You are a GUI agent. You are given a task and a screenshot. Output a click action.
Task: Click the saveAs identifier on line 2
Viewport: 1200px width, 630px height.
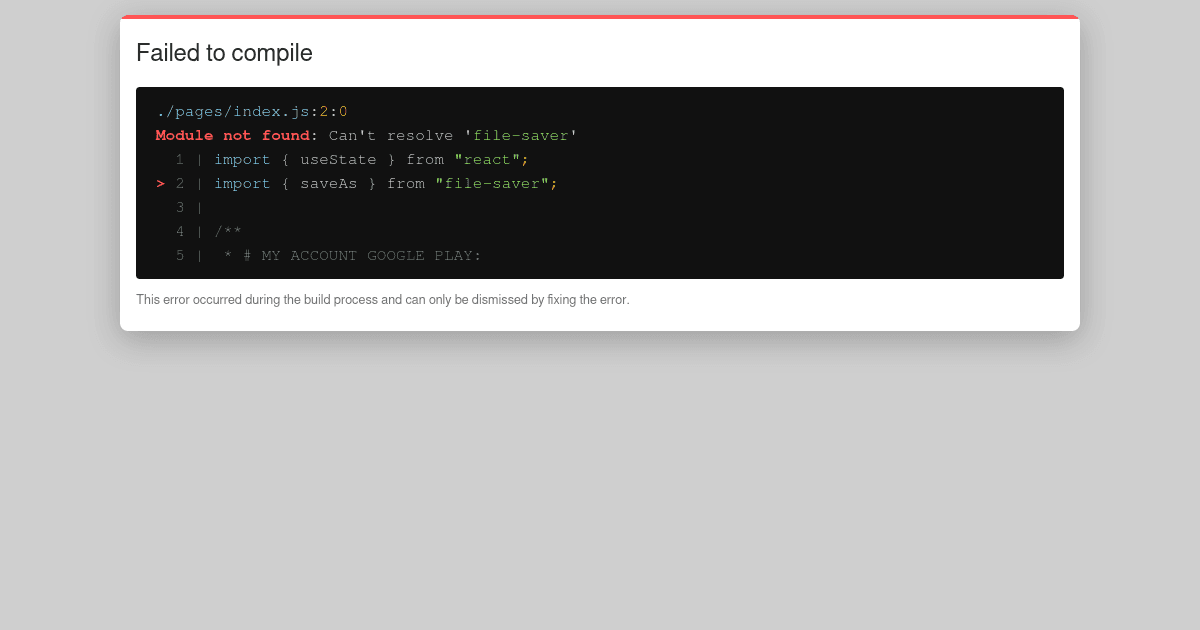coord(329,183)
